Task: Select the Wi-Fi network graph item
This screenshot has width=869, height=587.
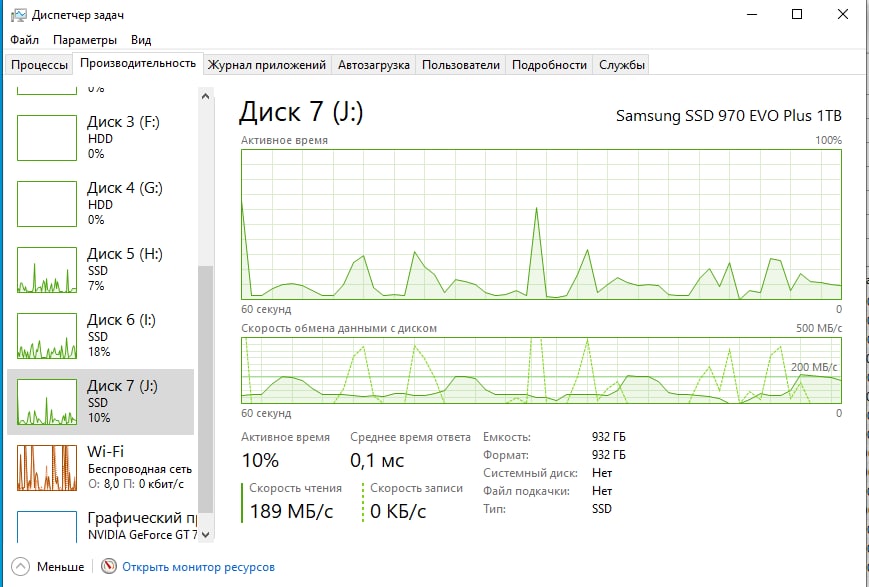Action: coord(47,468)
